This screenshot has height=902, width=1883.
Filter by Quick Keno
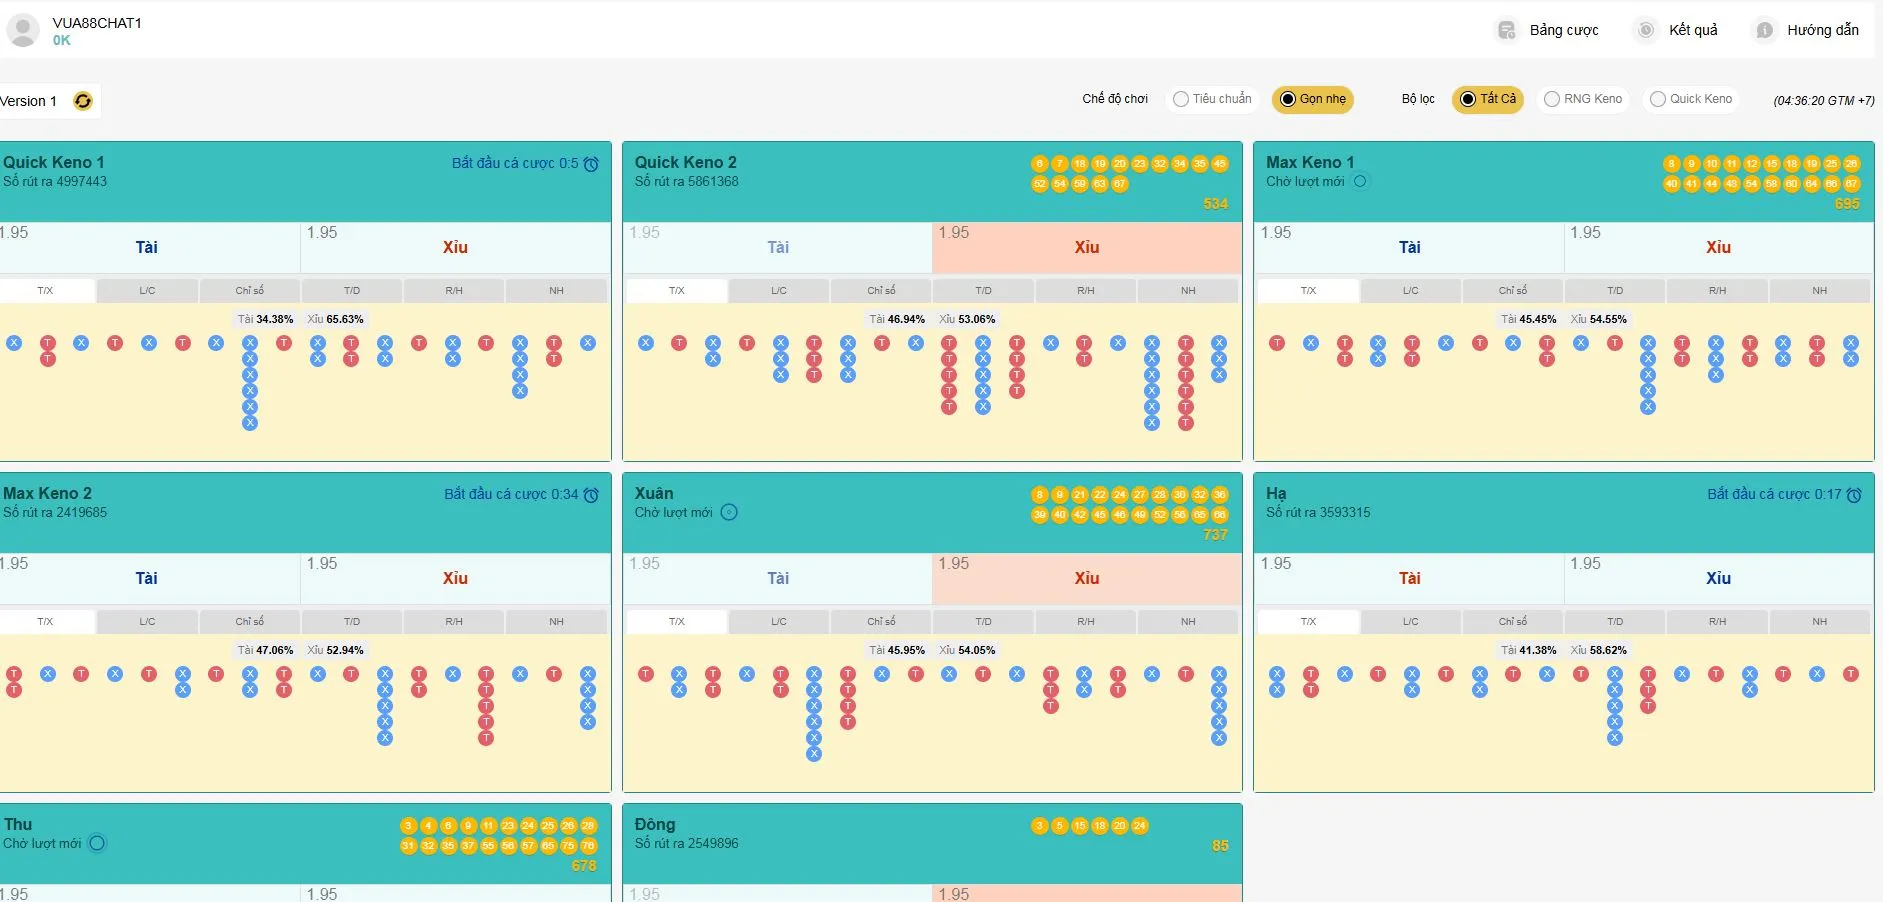(x=1690, y=99)
